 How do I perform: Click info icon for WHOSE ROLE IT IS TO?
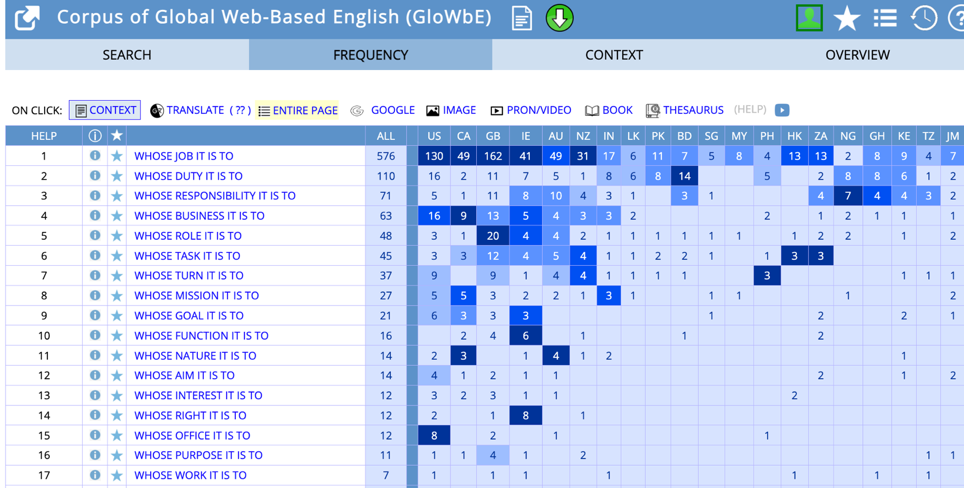pos(95,235)
